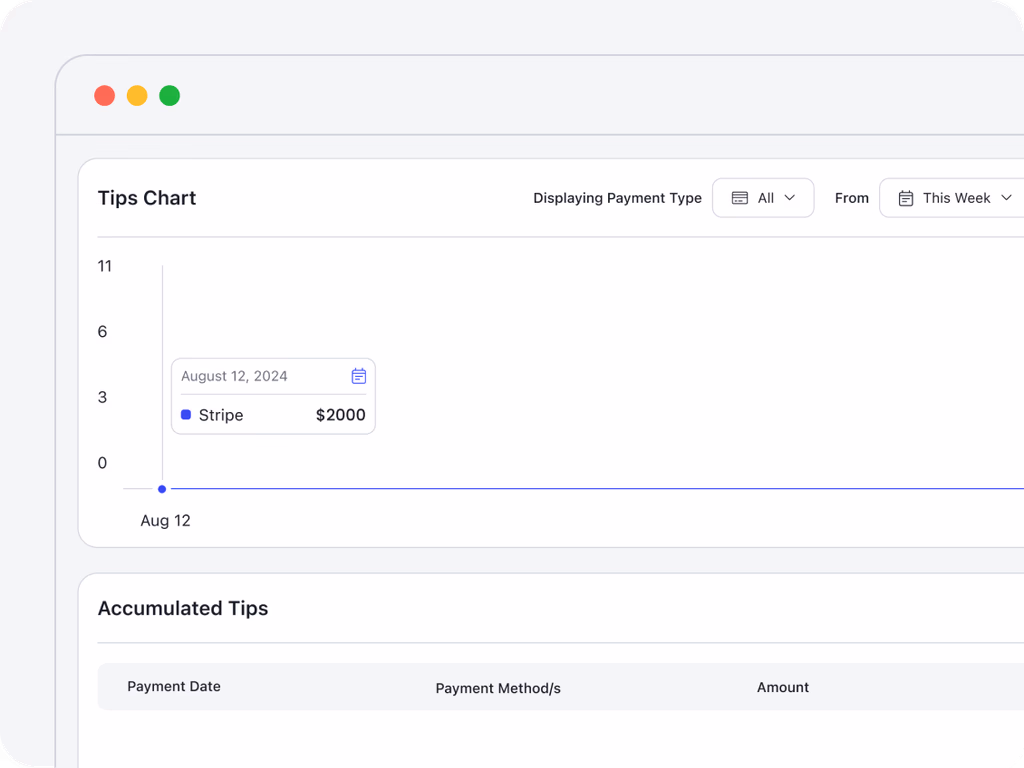Image resolution: width=1024 pixels, height=768 pixels.
Task: Click the blue Stripe legend swatch
Action: (186, 415)
